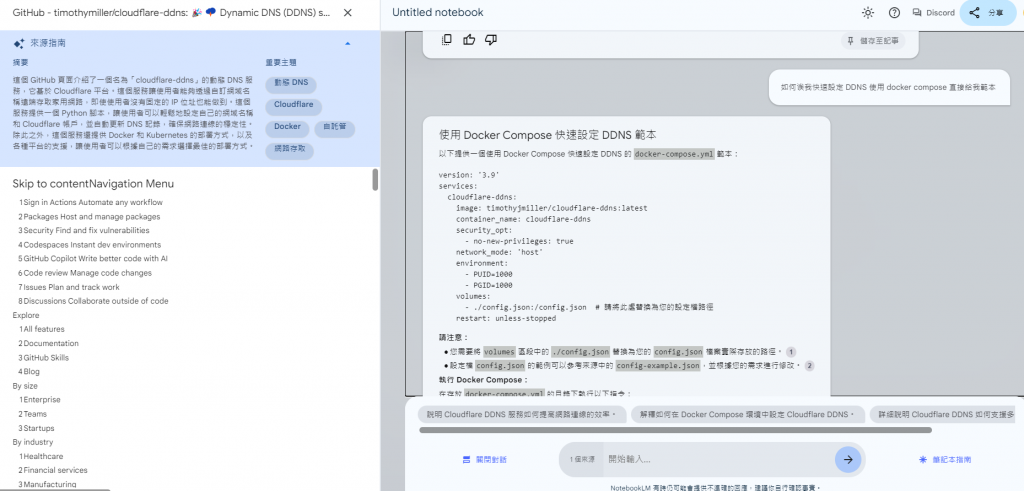
Task: Open the help question mark icon
Action: (x=894, y=12)
